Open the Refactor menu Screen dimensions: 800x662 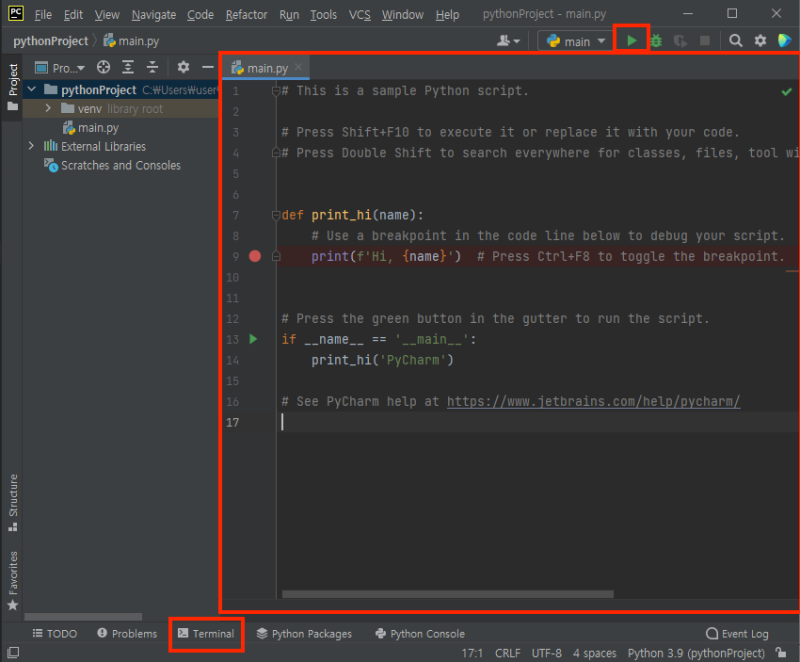click(246, 15)
